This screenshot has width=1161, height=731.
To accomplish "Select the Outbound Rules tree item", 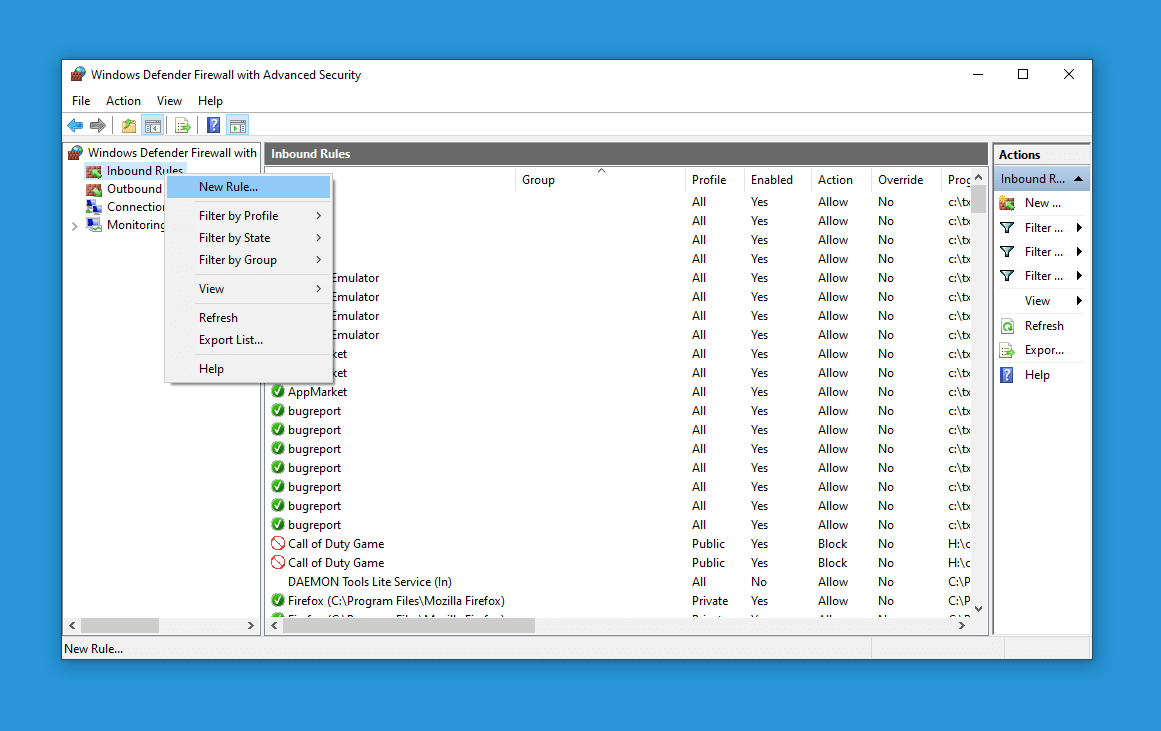I will pyautogui.click(x=134, y=189).
